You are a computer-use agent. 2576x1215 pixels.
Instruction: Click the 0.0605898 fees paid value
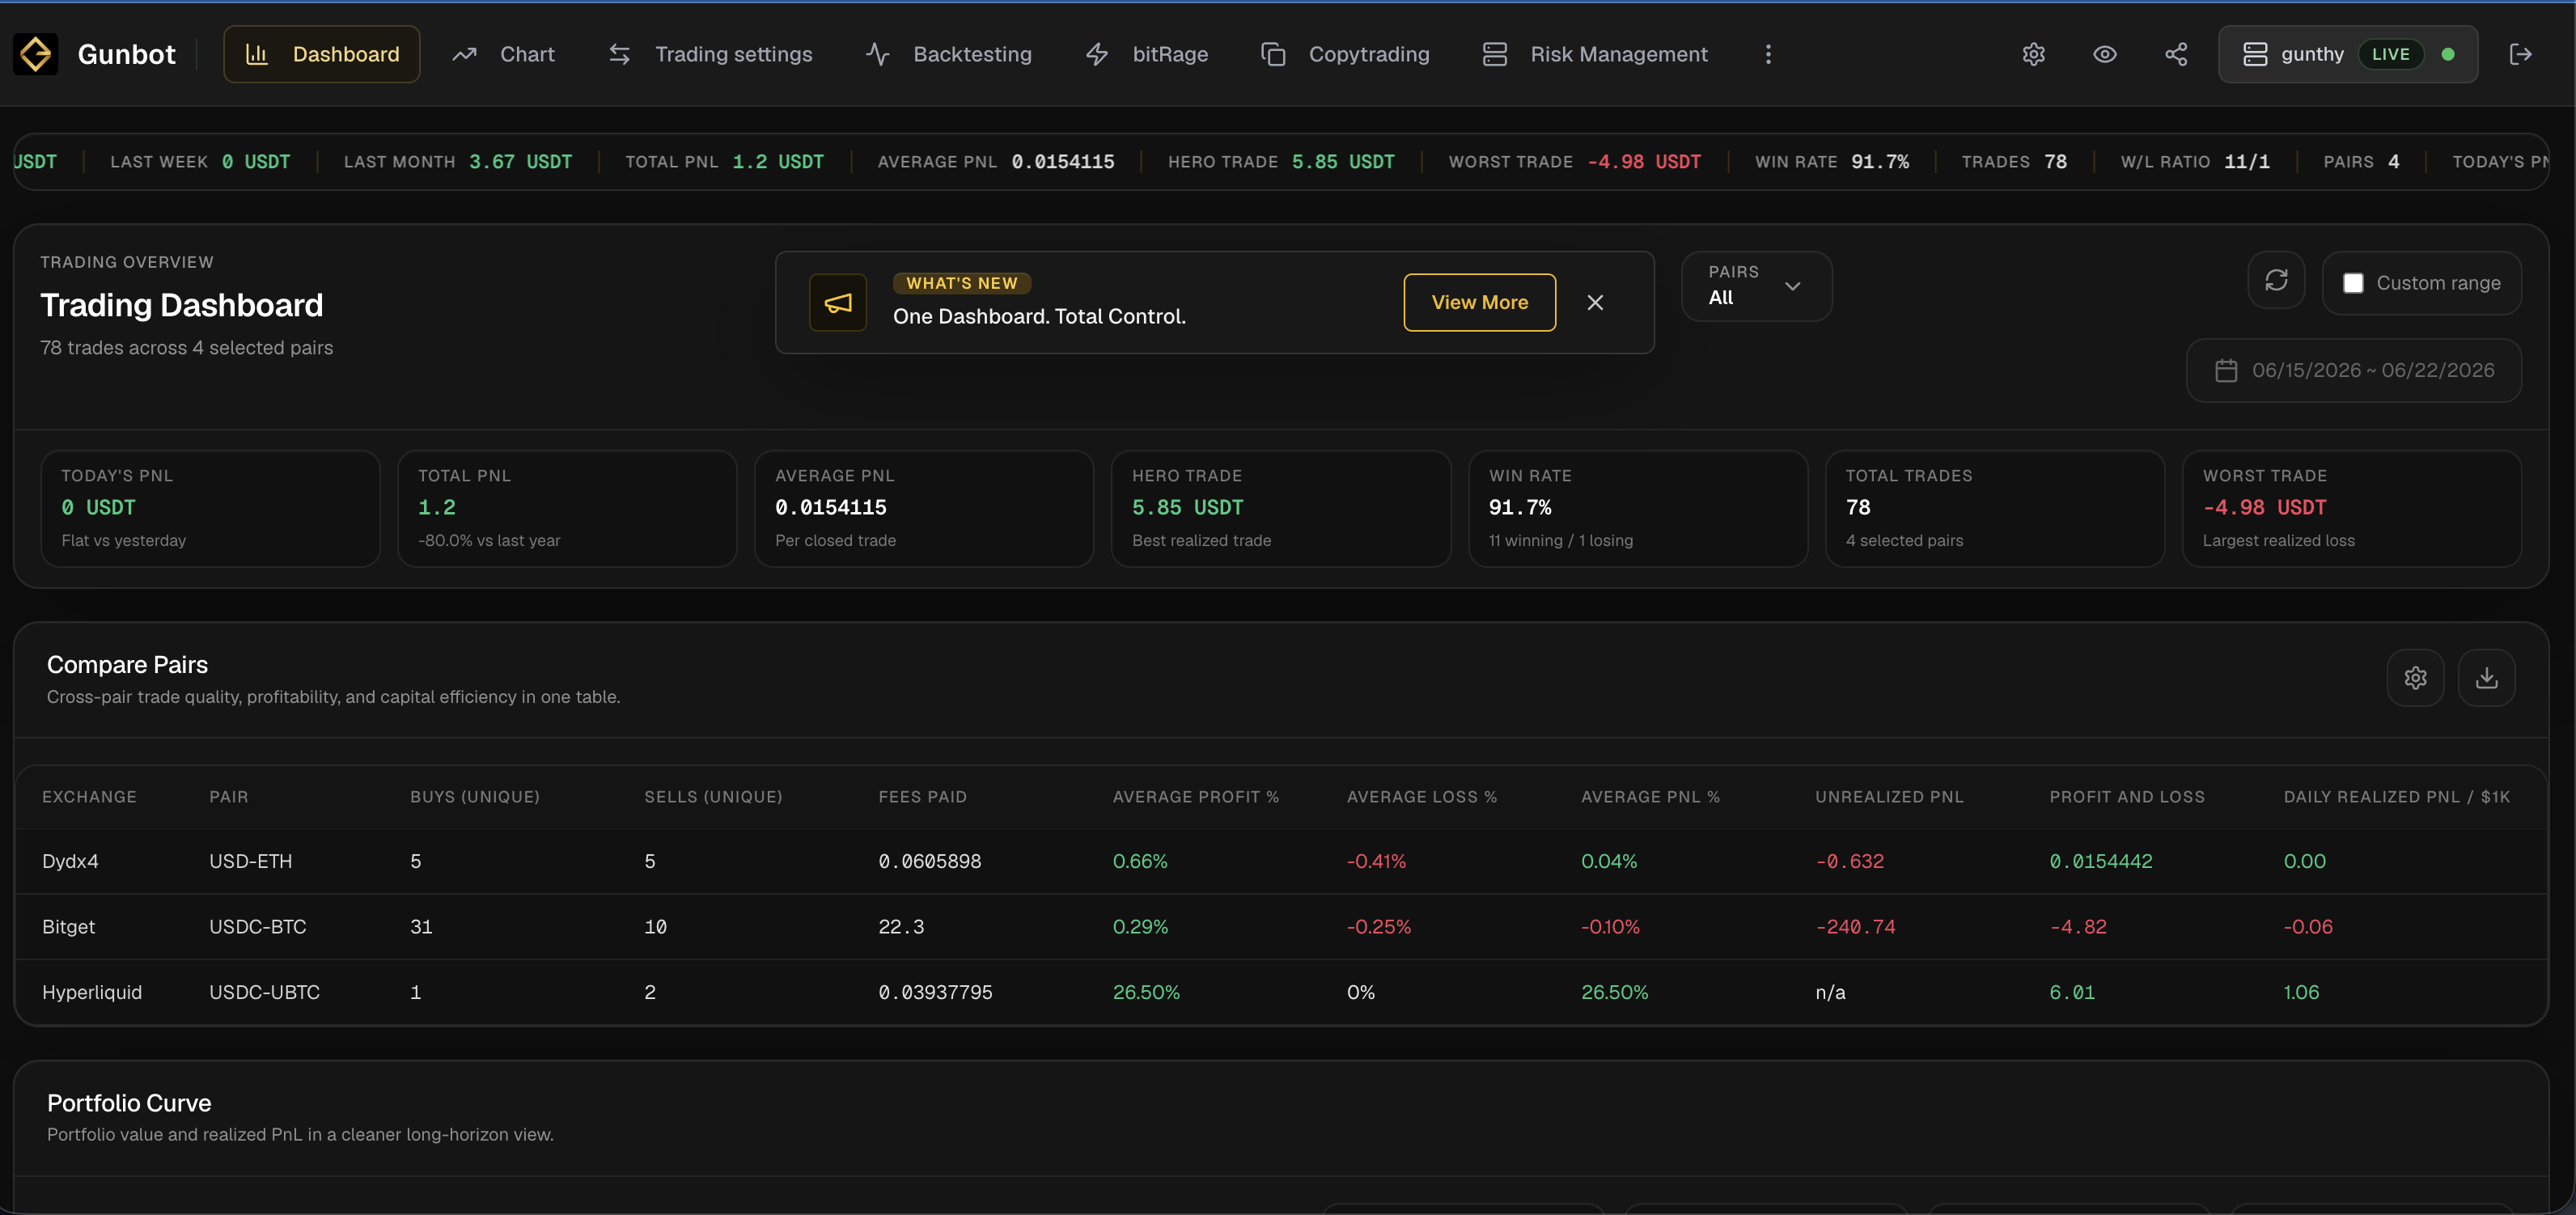[930, 861]
